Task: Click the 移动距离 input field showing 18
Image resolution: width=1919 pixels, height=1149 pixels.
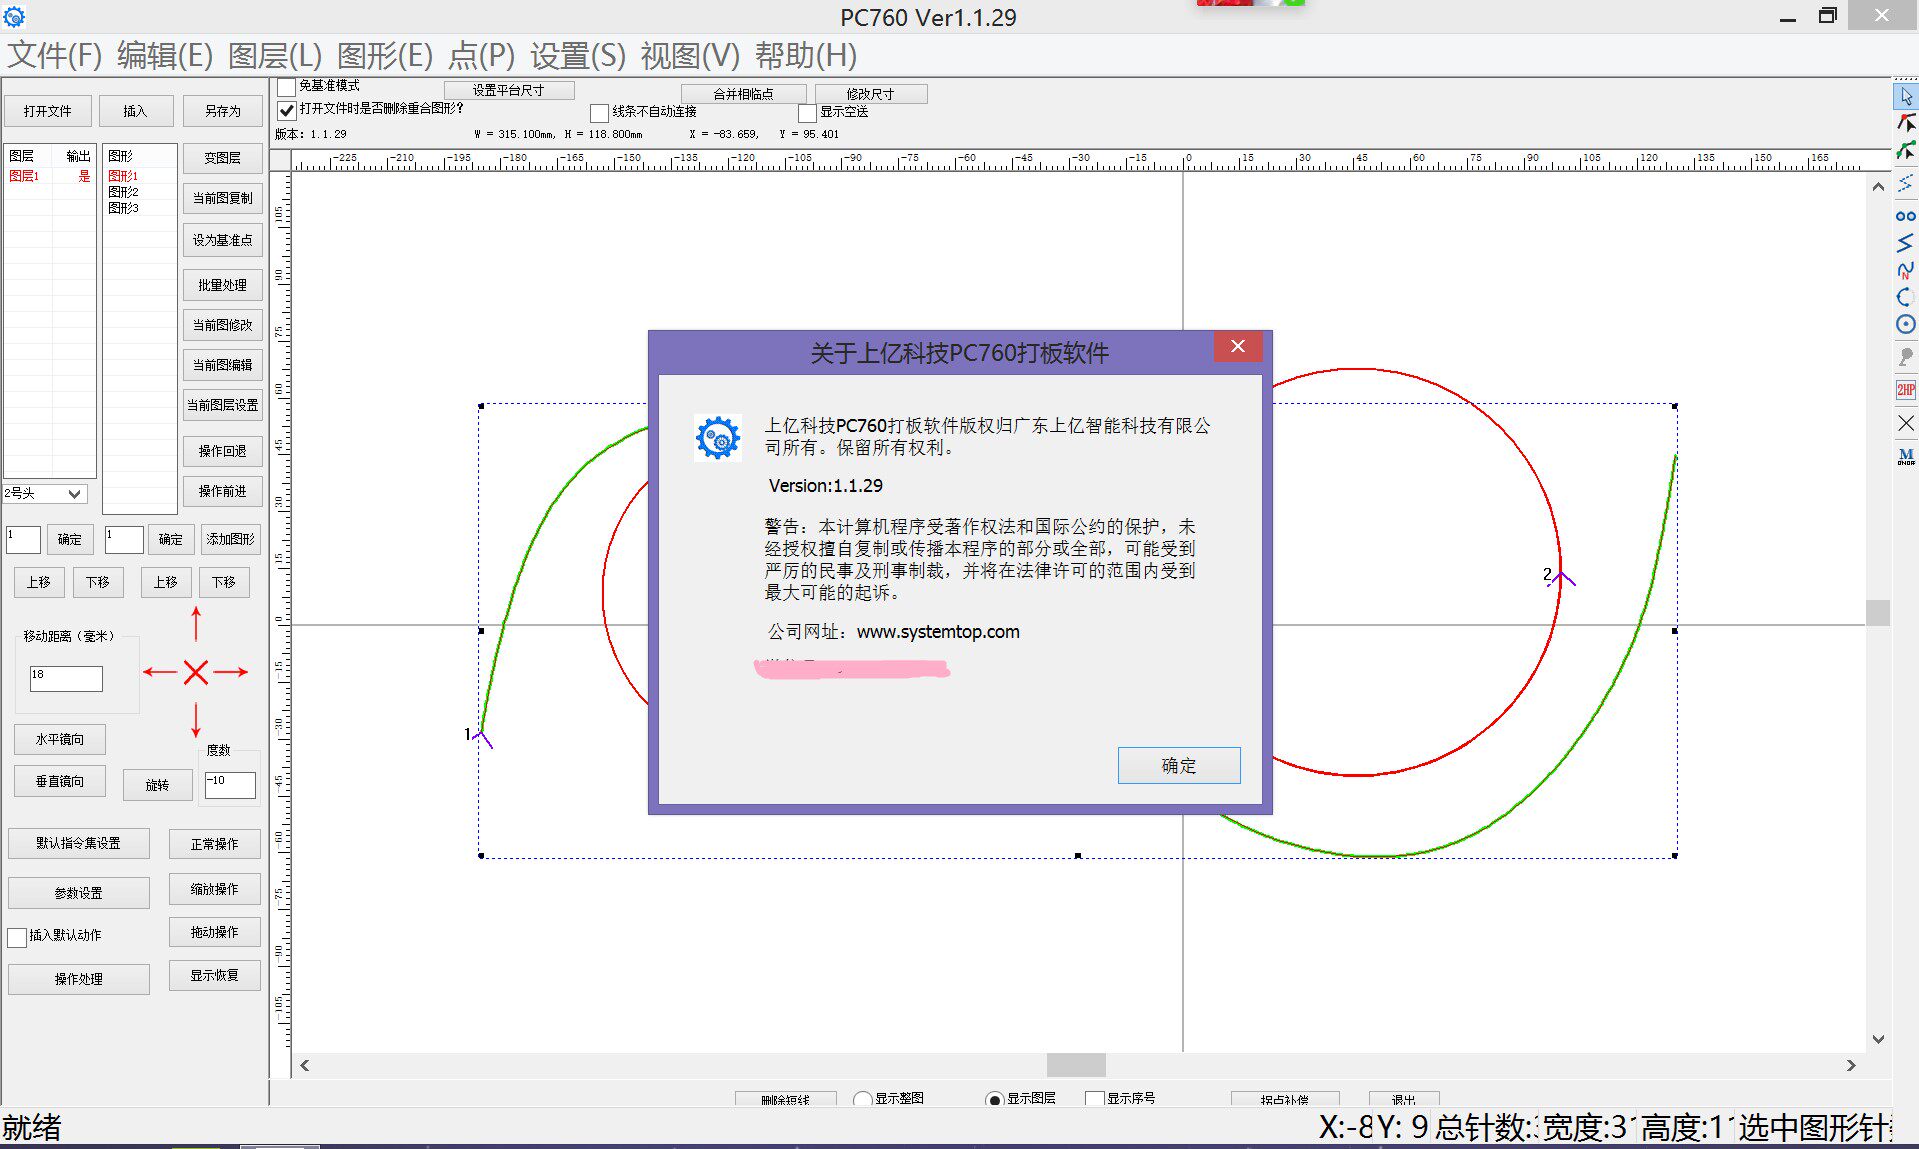Action: click(x=66, y=679)
